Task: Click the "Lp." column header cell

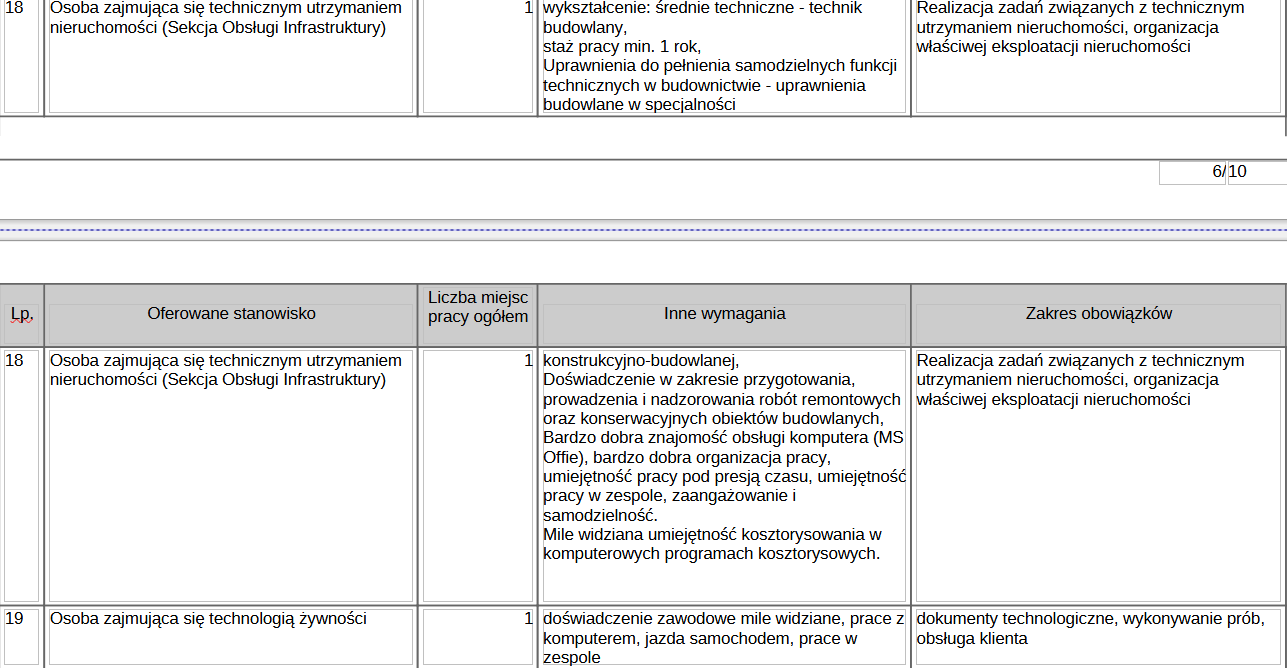Action: click(21, 314)
